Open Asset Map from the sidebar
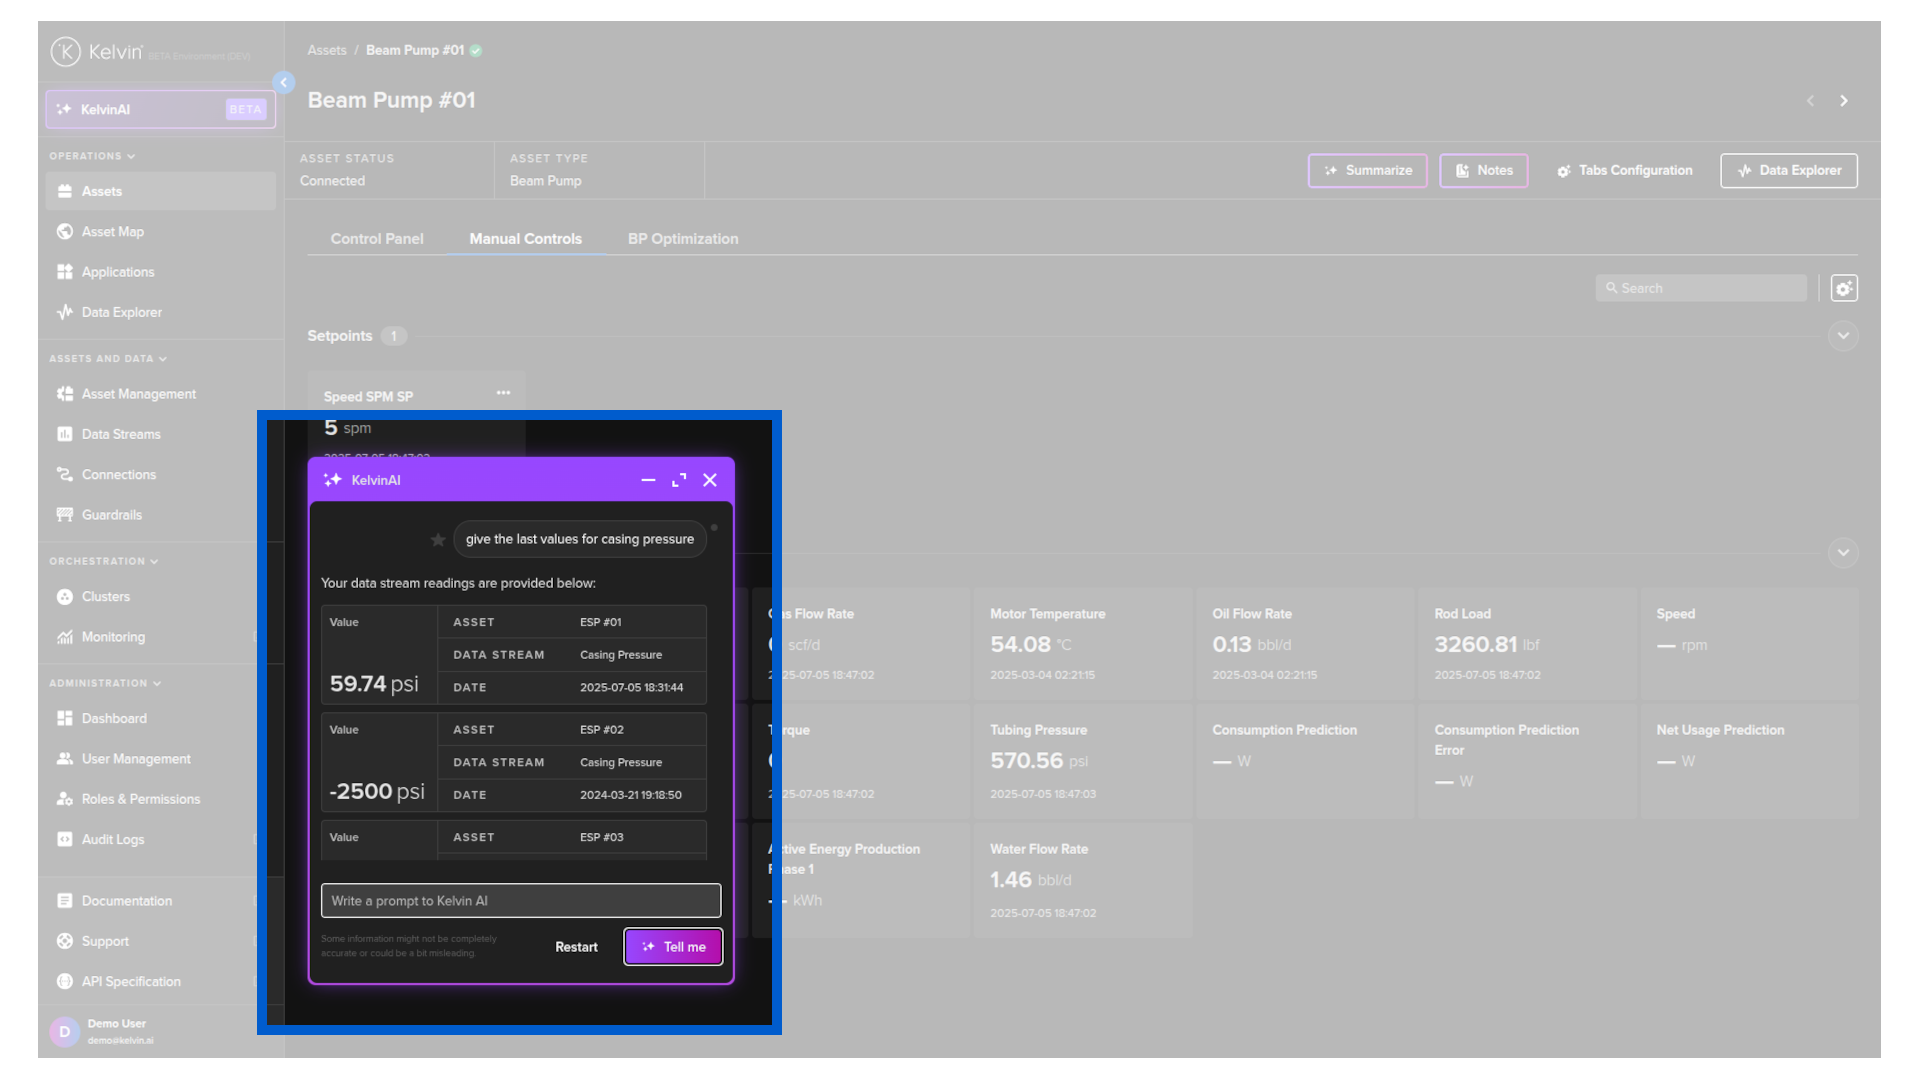This screenshot has width=1920, height=1080. 113,232
